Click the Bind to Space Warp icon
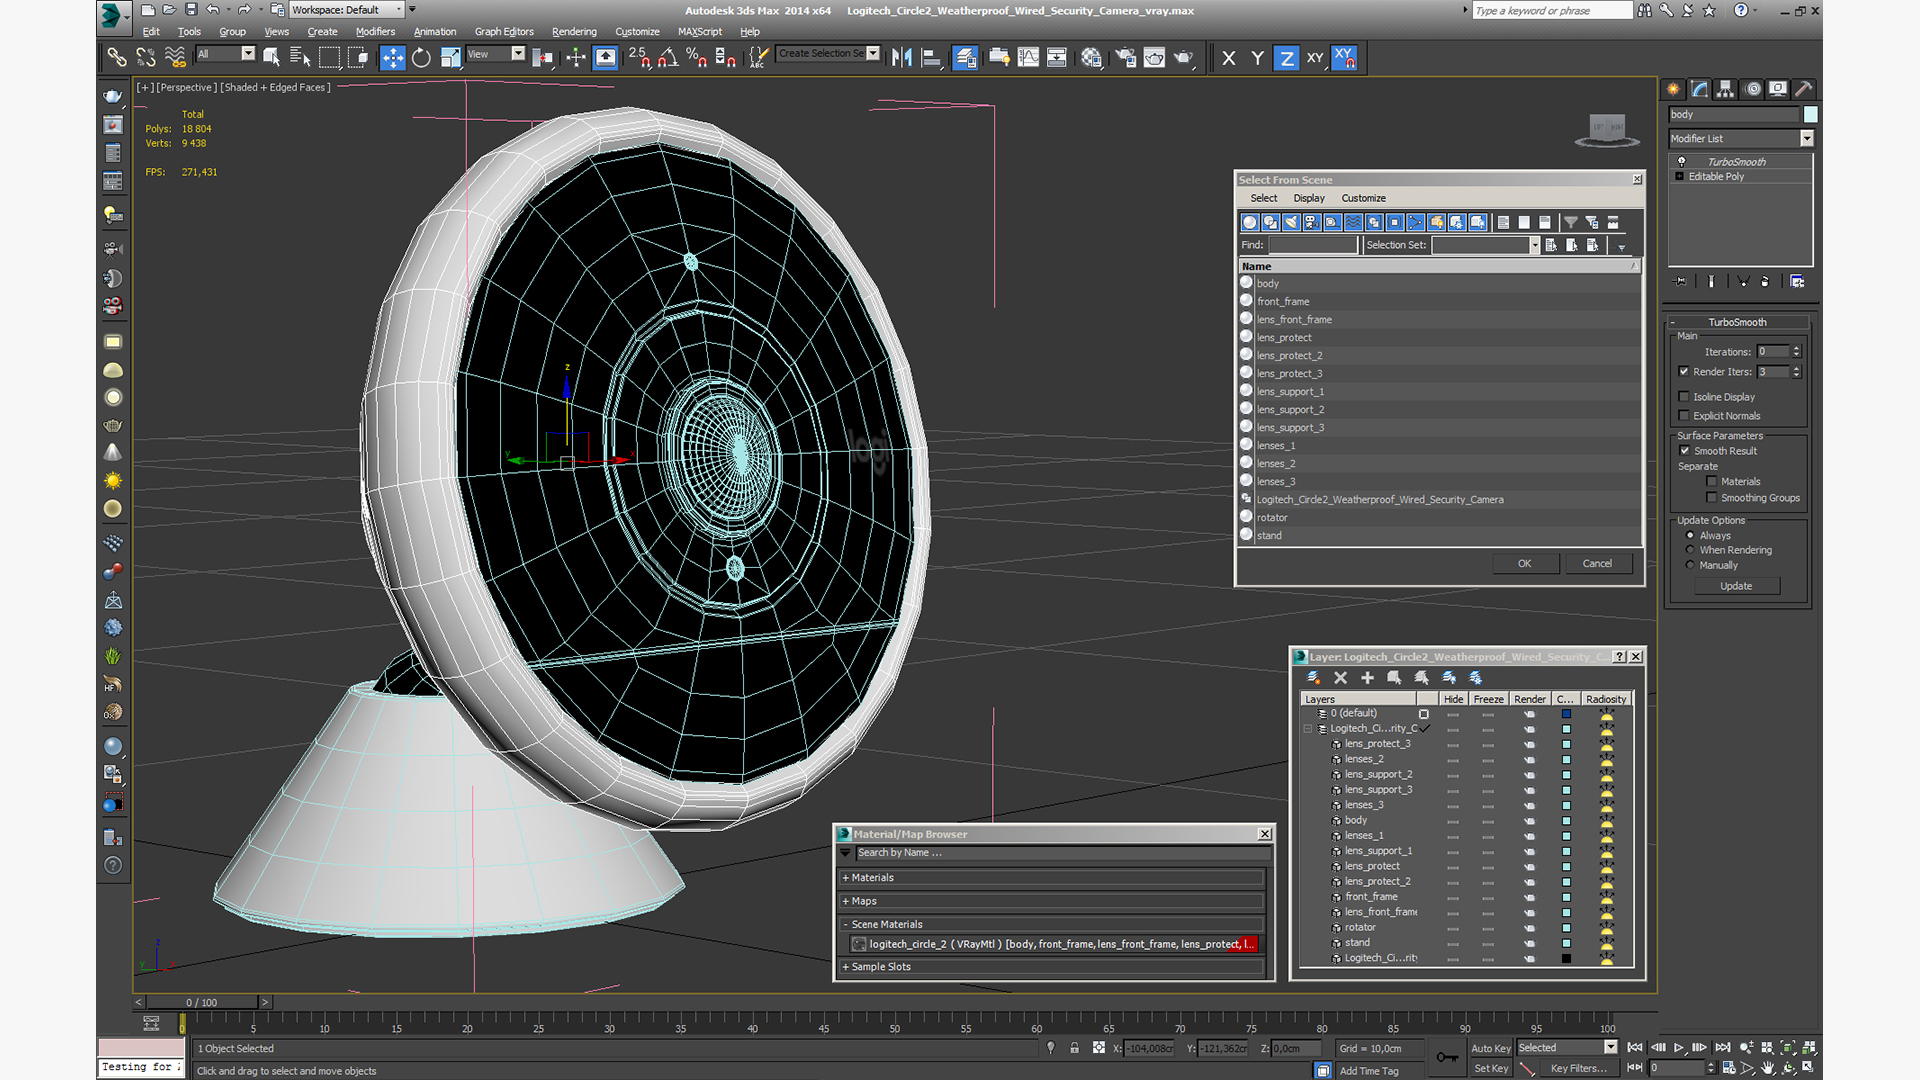The image size is (1920, 1080). [175, 58]
